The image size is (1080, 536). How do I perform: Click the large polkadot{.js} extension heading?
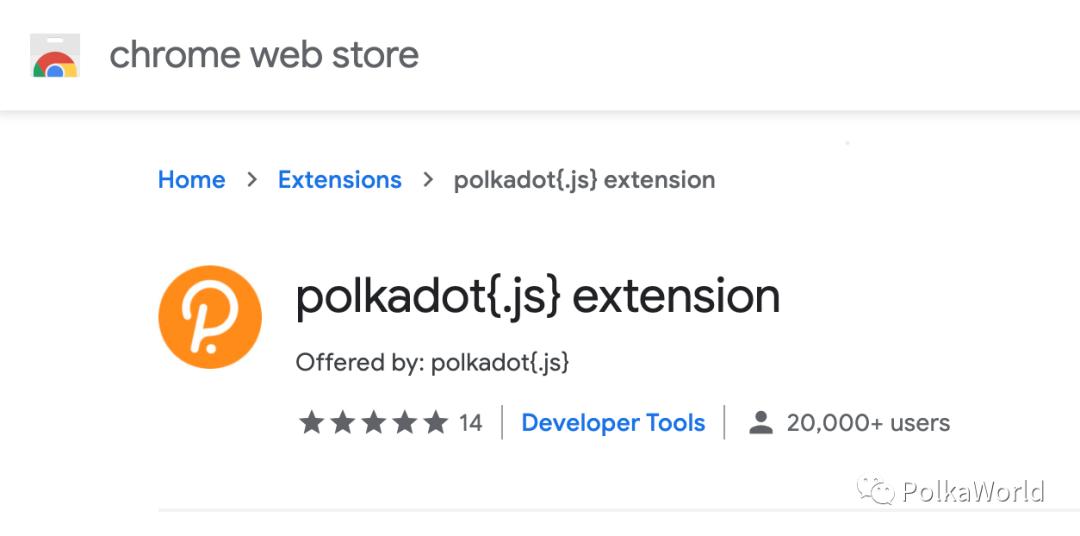tap(537, 297)
